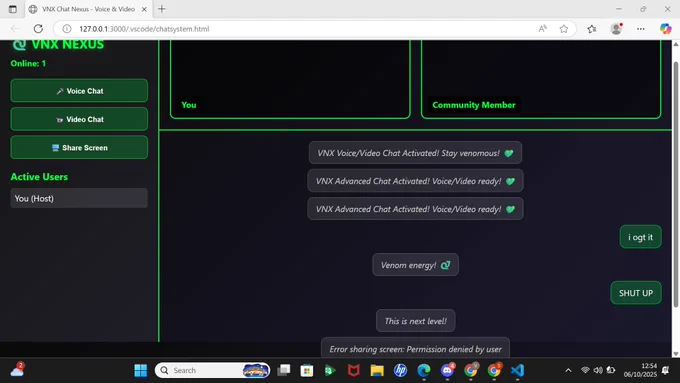Viewport: 680px width, 383px height.
Task: Open Settings and more ellipsis menu
Action: point(641,29)
